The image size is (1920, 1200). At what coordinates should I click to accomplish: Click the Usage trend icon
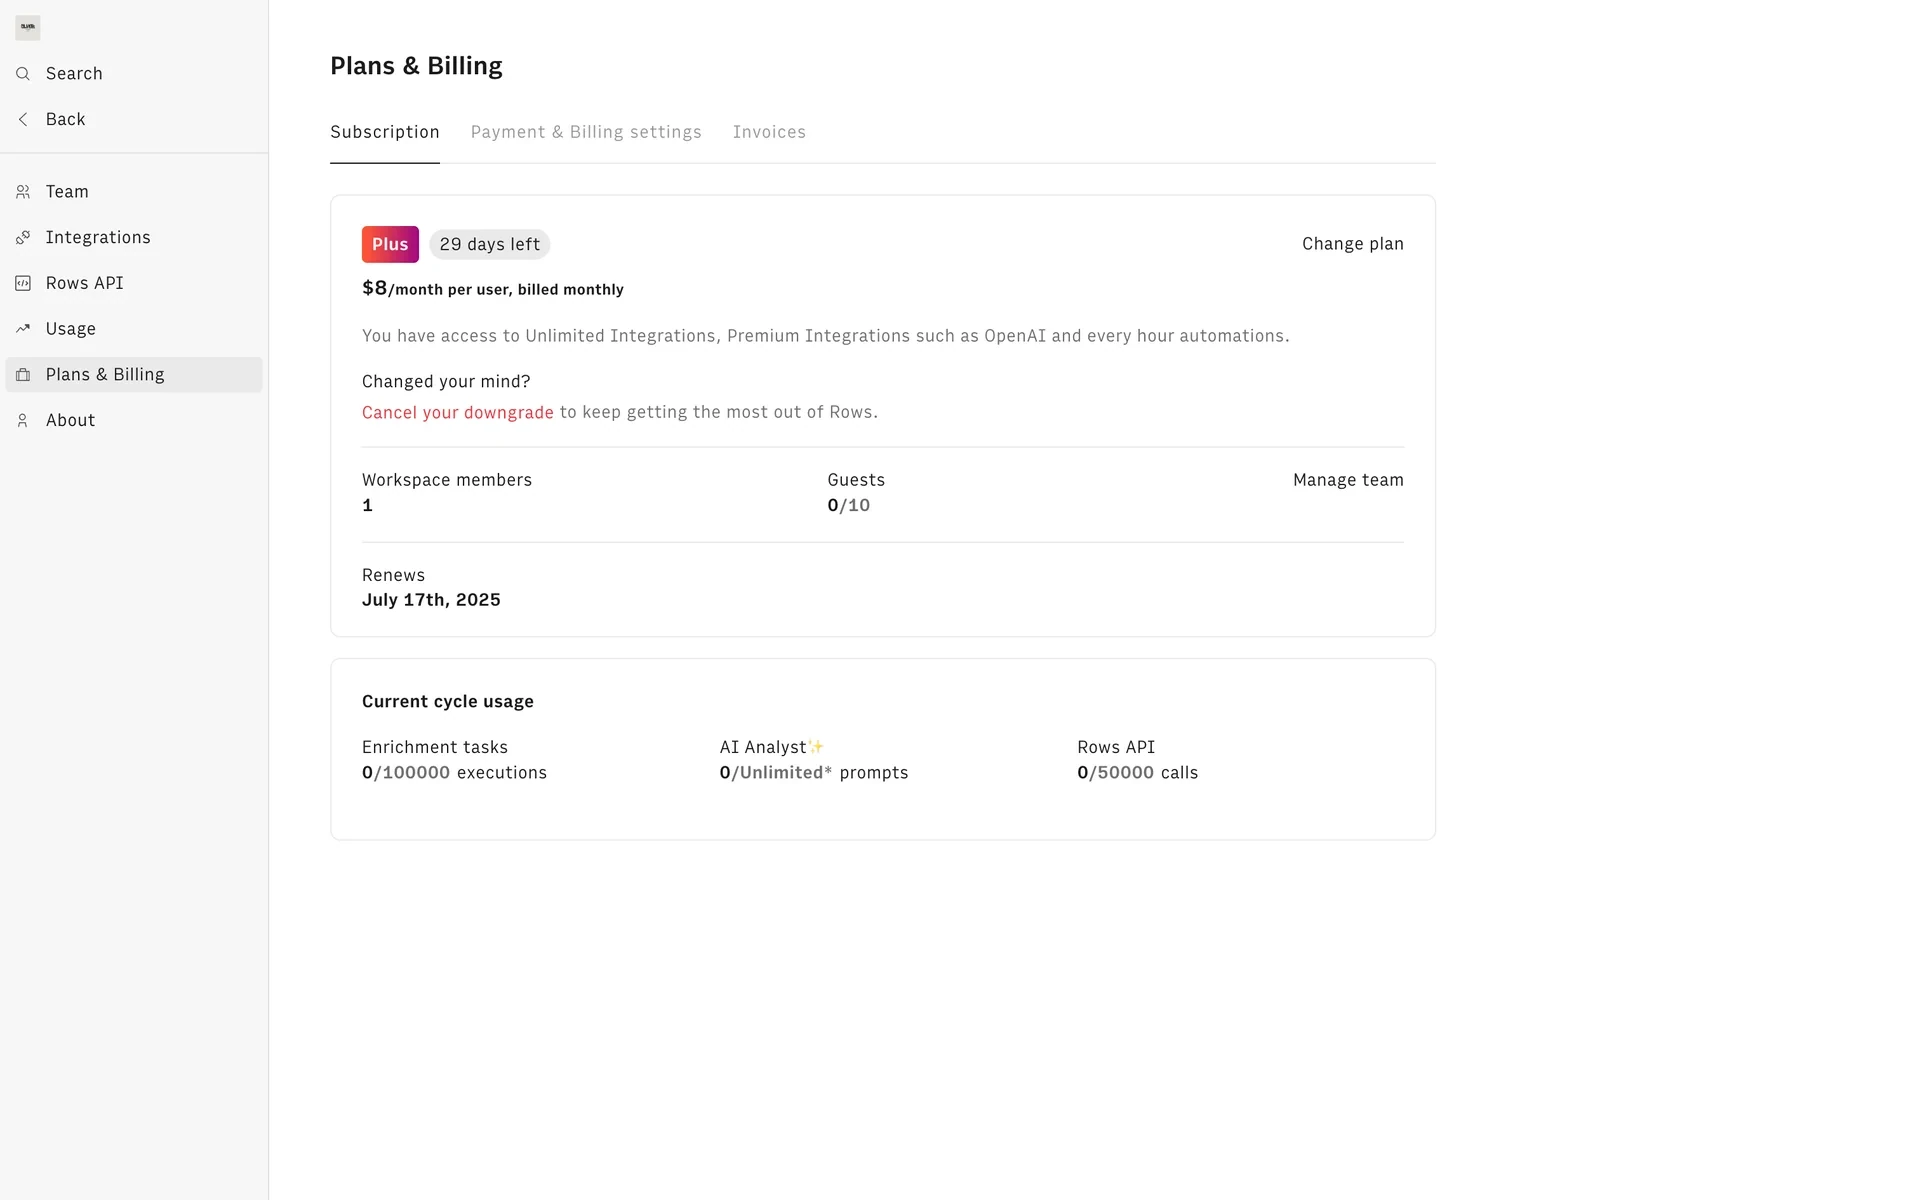click(x=23, y=329)
